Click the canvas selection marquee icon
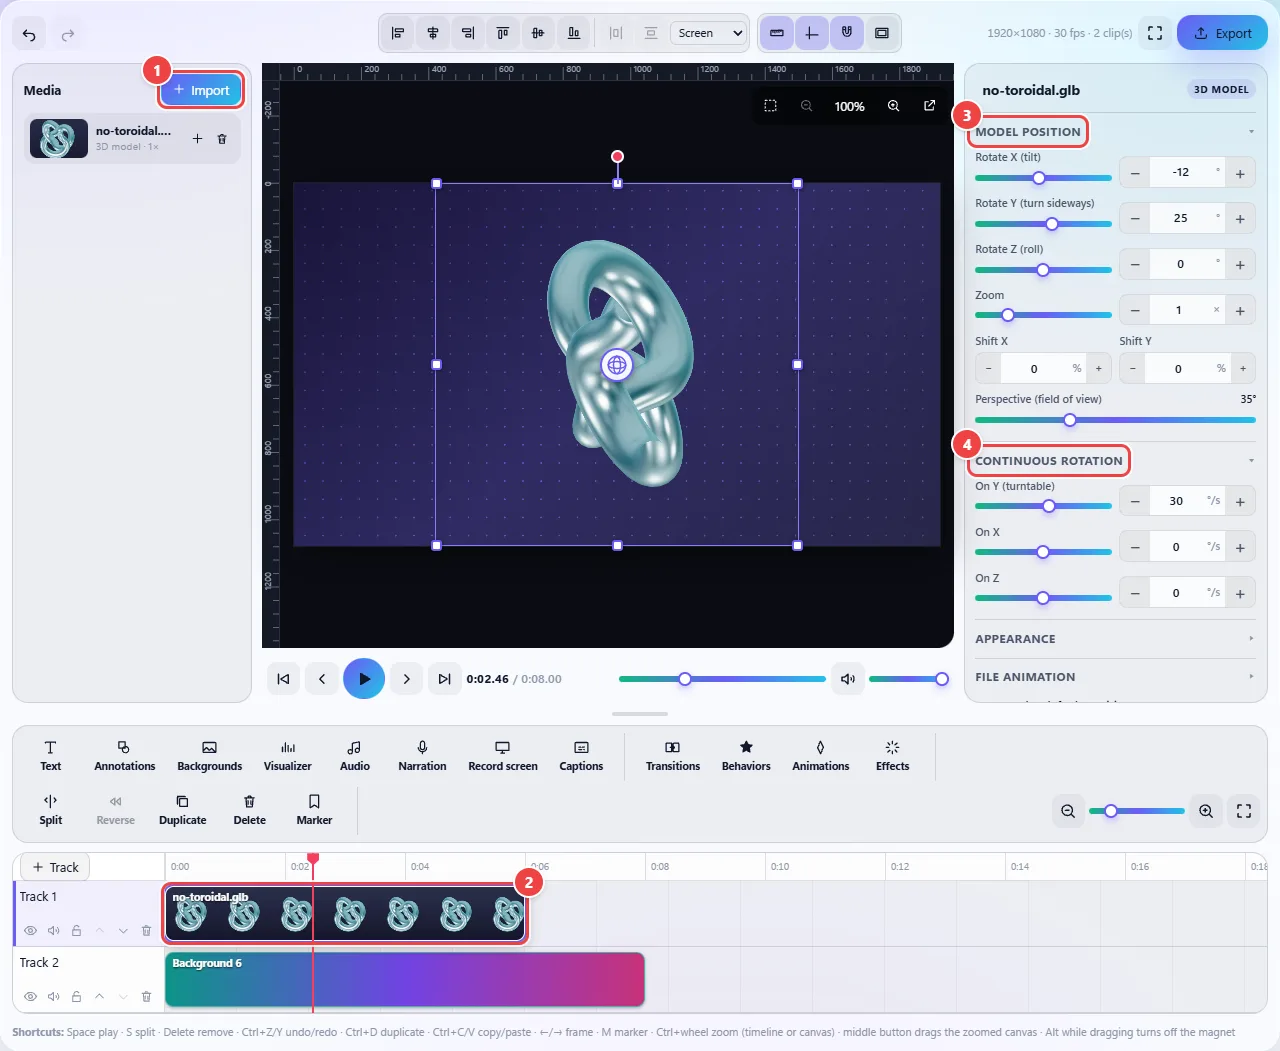This screenshot has height=1051, width=1280. coord(770,106)
